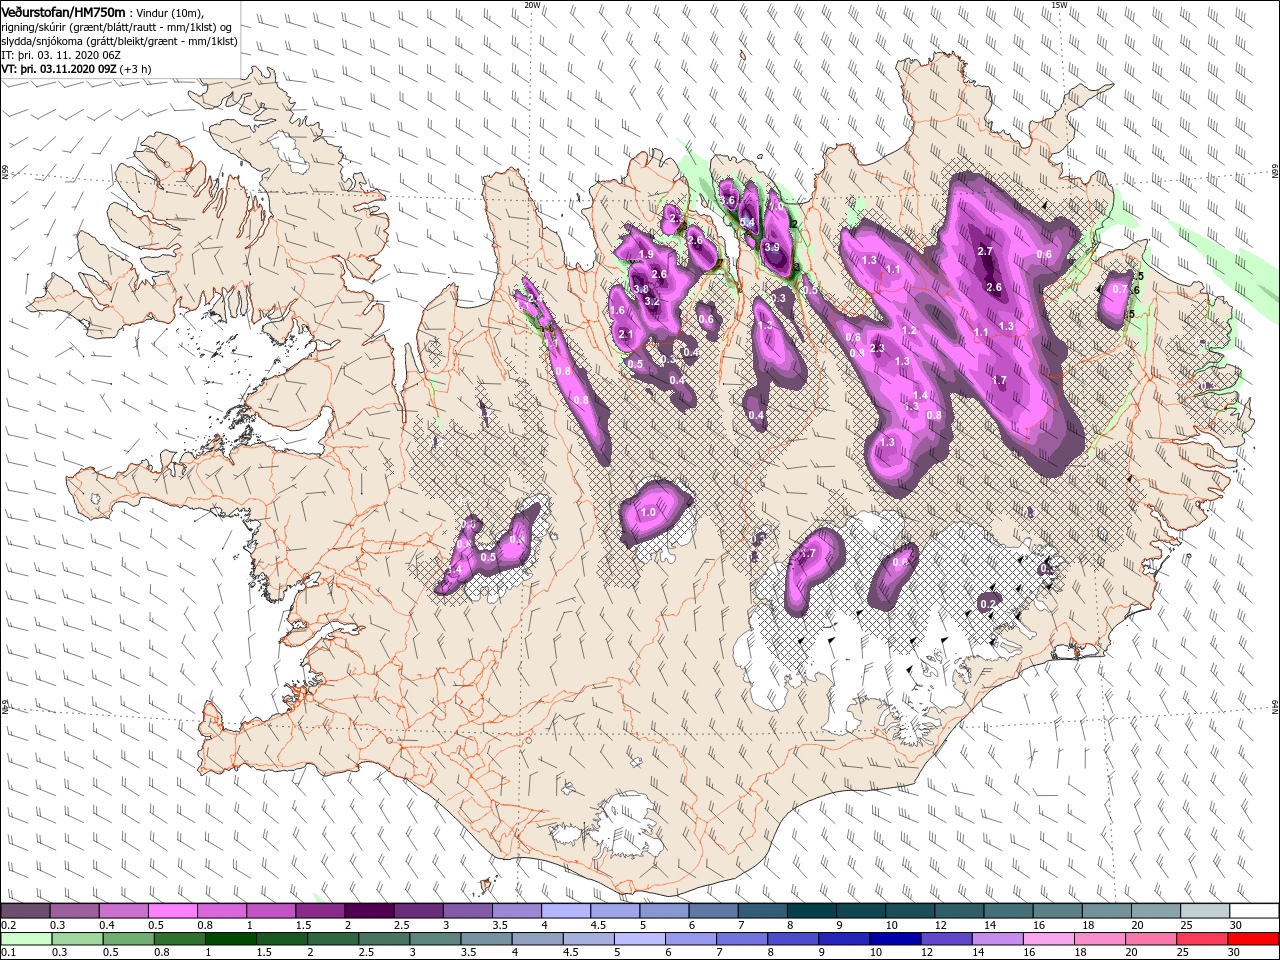Select top legend swatch between 0.2 and 0.3
The width and height of the screenshot is (1280, 960).
pos(26,911)
